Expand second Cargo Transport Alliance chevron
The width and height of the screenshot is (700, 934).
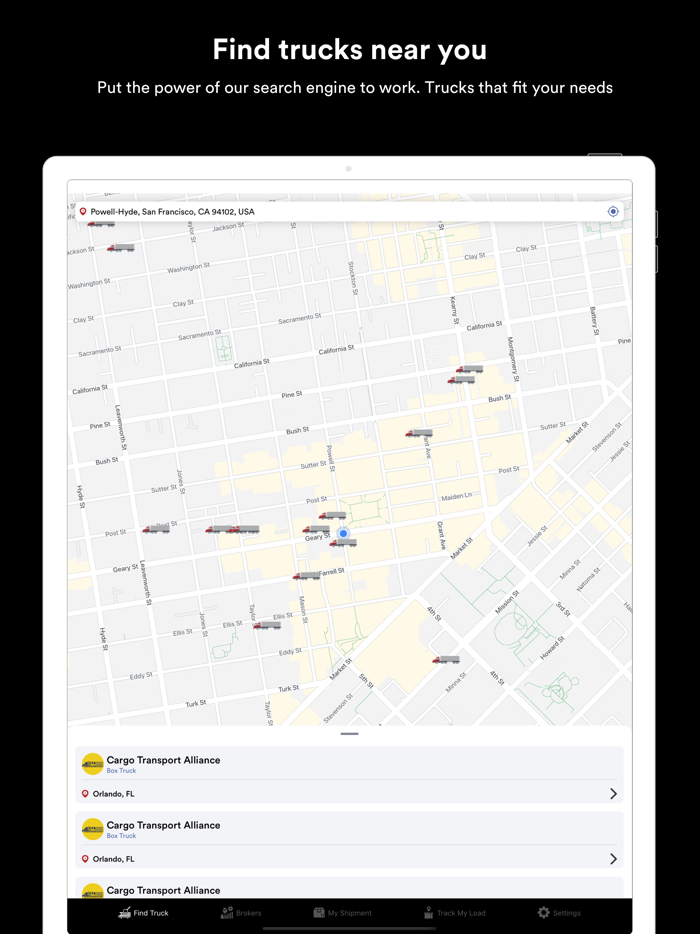point(613,858)
